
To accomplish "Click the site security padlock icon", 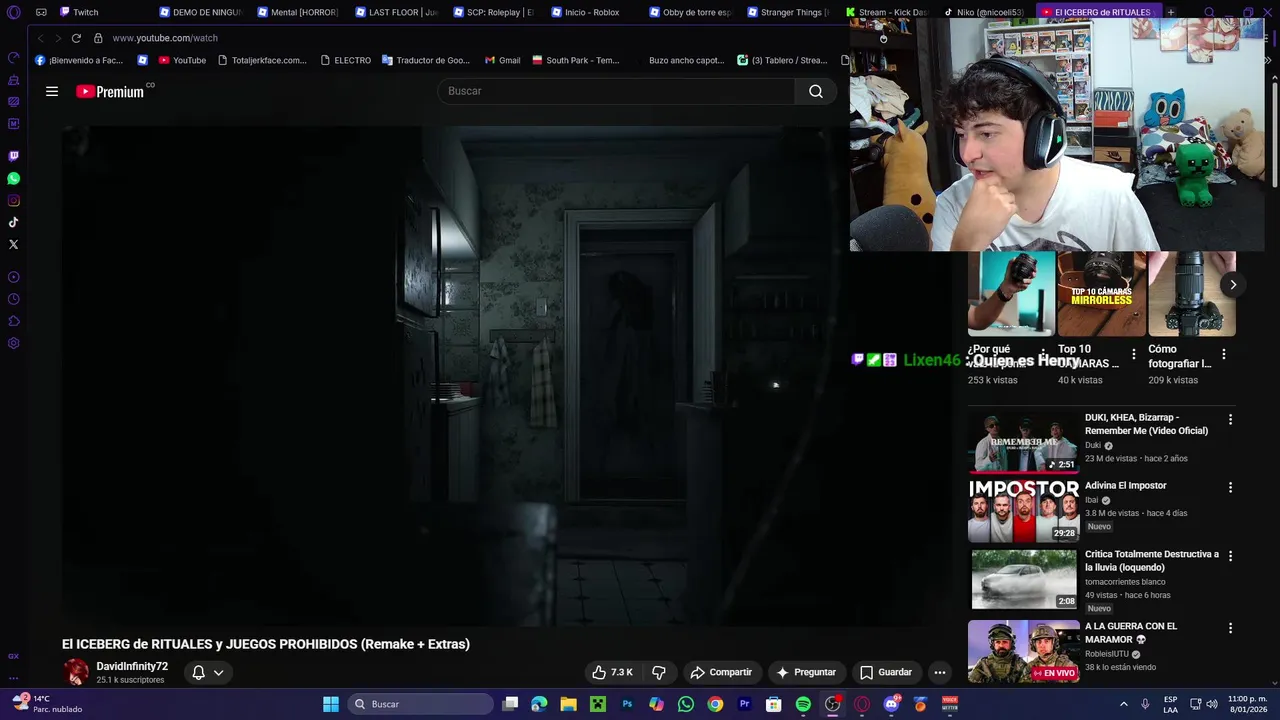I will pos(98,38).
